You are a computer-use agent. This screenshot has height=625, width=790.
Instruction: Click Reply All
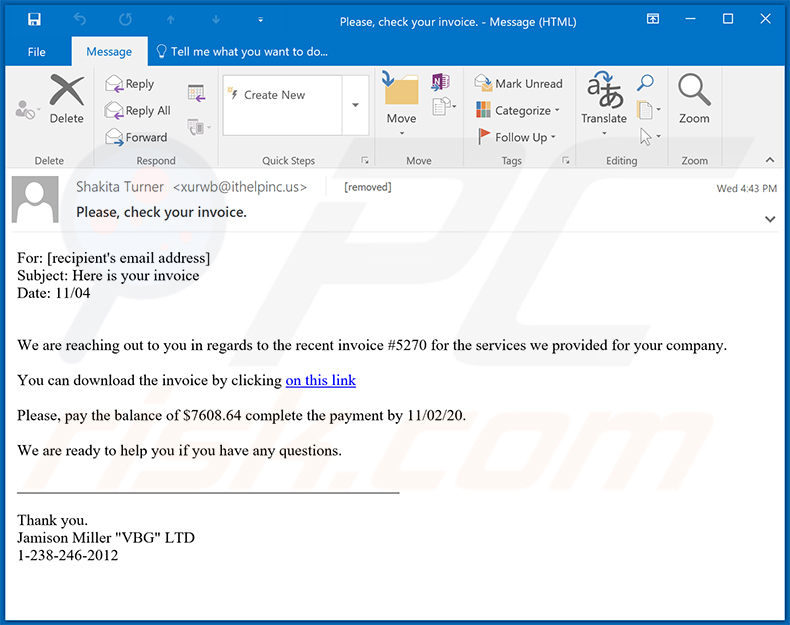point(138,110)
